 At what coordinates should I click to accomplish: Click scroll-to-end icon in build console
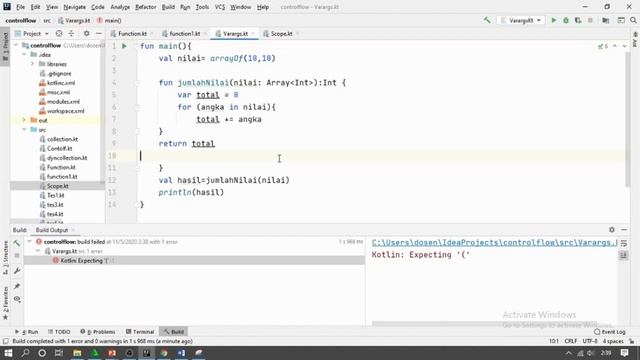click(x=624, y=256)
